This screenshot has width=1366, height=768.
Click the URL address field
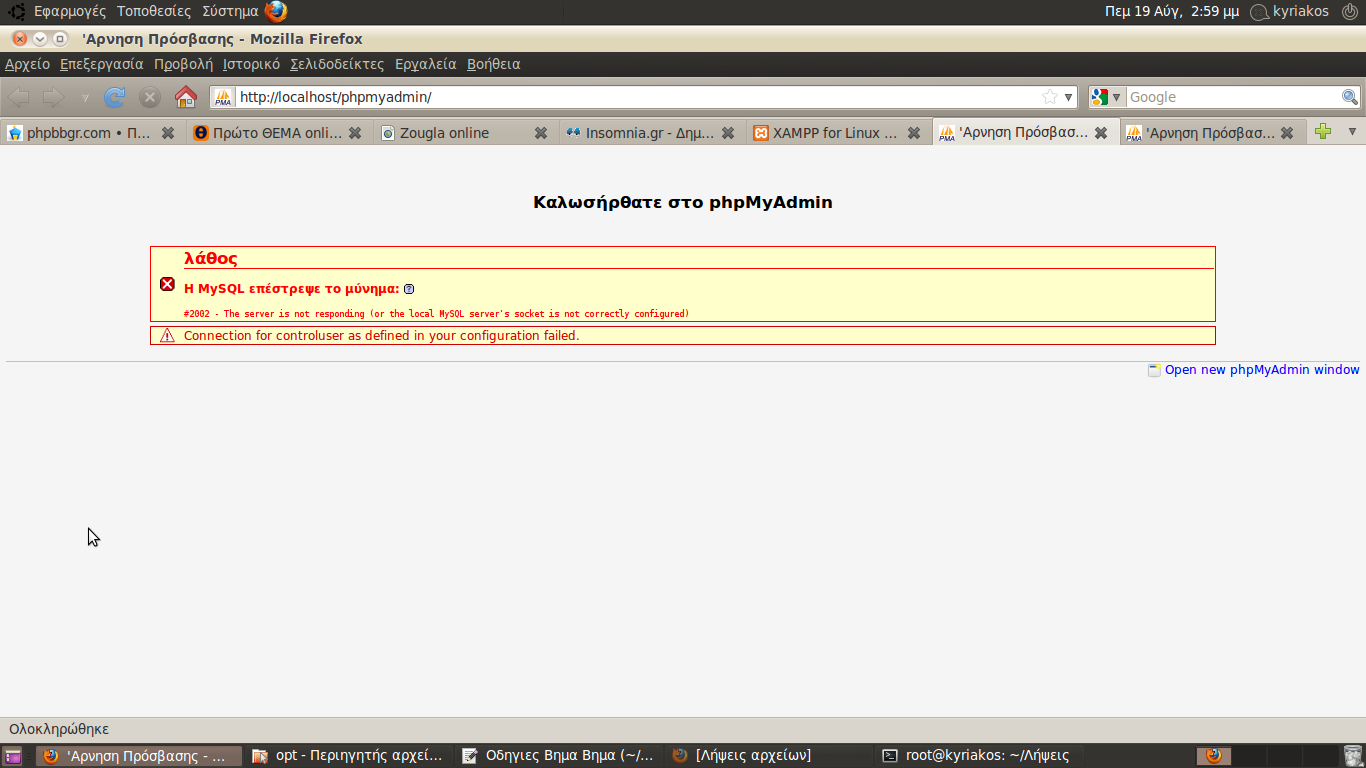(x=638, y=97)
